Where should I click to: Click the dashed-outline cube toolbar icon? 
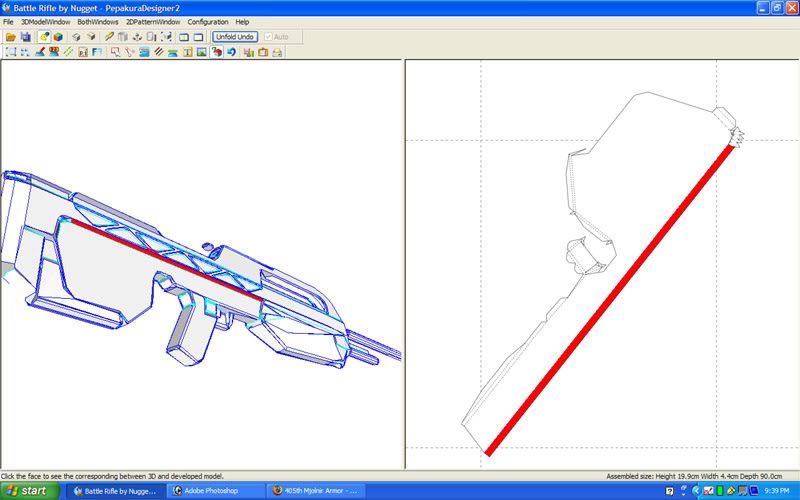coord(166,37)
